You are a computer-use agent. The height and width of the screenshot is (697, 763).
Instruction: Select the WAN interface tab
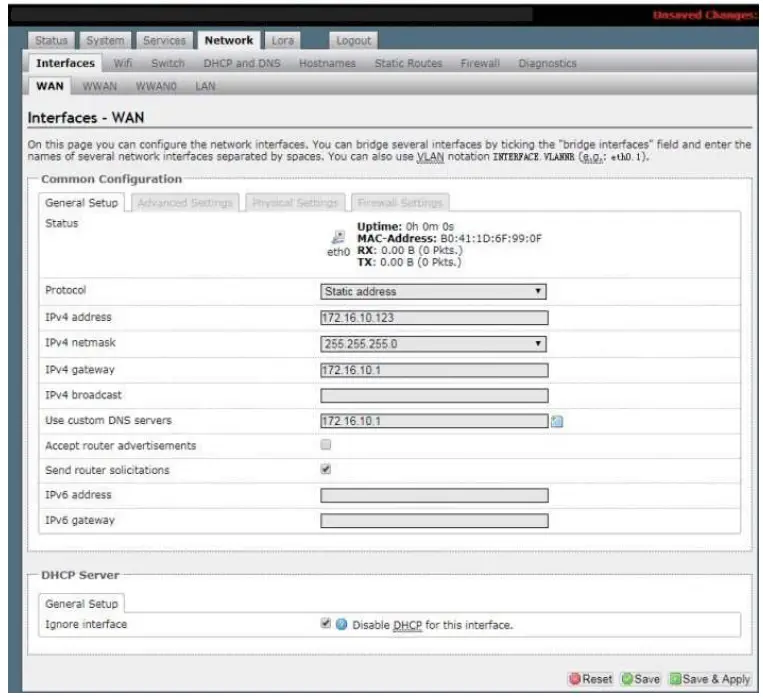pos(50,86)
